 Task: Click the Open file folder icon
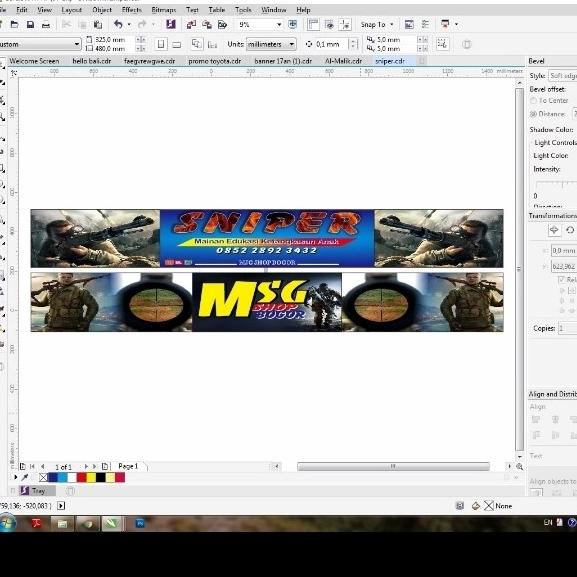point(14,25)
